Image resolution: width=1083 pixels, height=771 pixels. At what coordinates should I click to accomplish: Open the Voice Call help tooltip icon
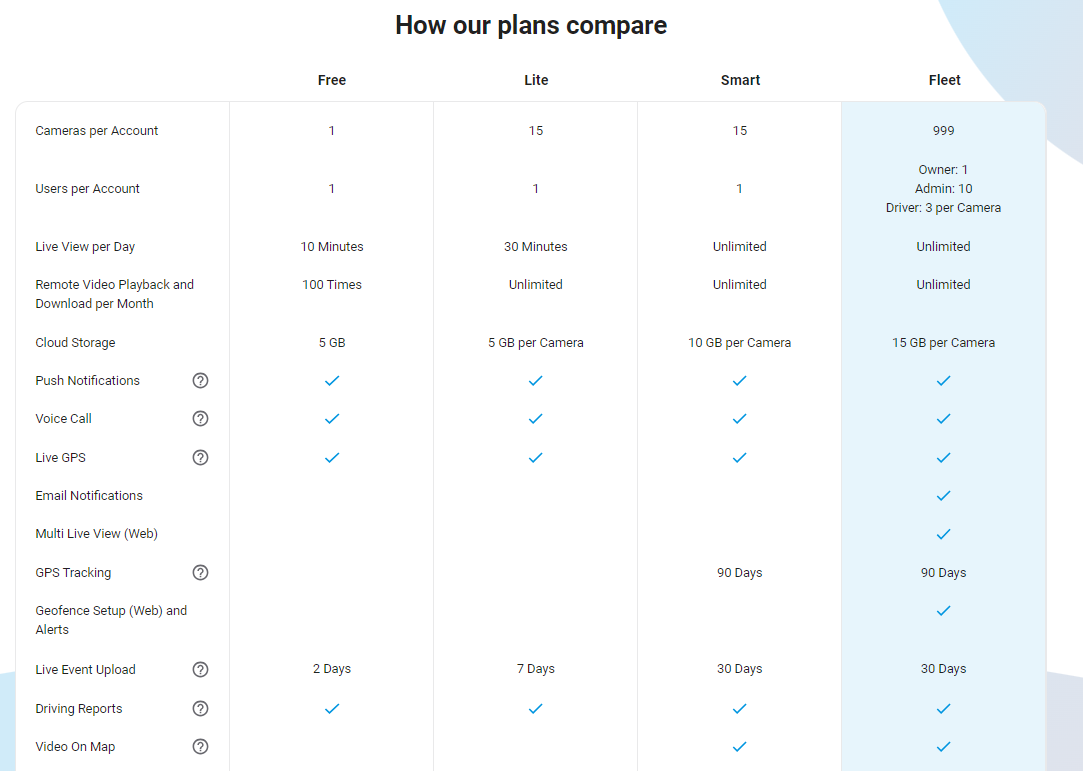(200, 419)
